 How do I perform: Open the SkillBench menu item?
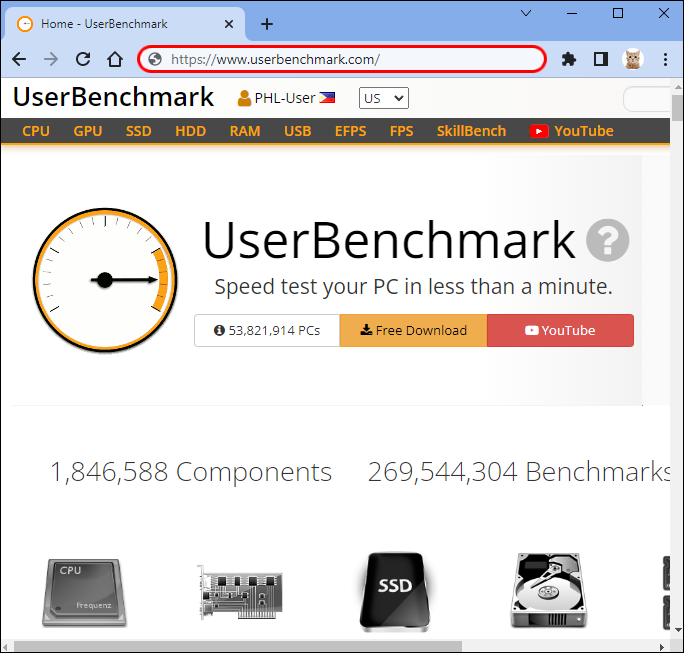(x=471, y=131)
